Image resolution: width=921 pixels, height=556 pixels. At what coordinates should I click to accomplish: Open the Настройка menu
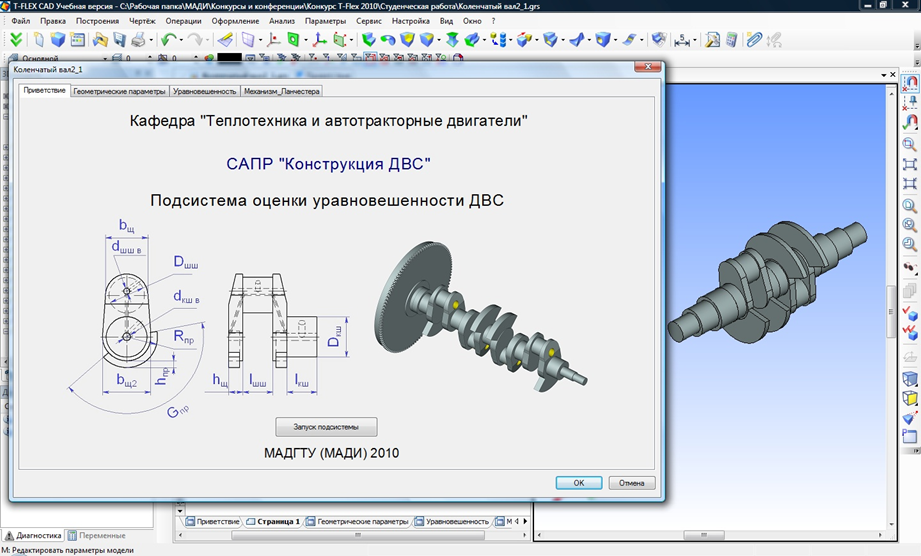pos(411,21)
